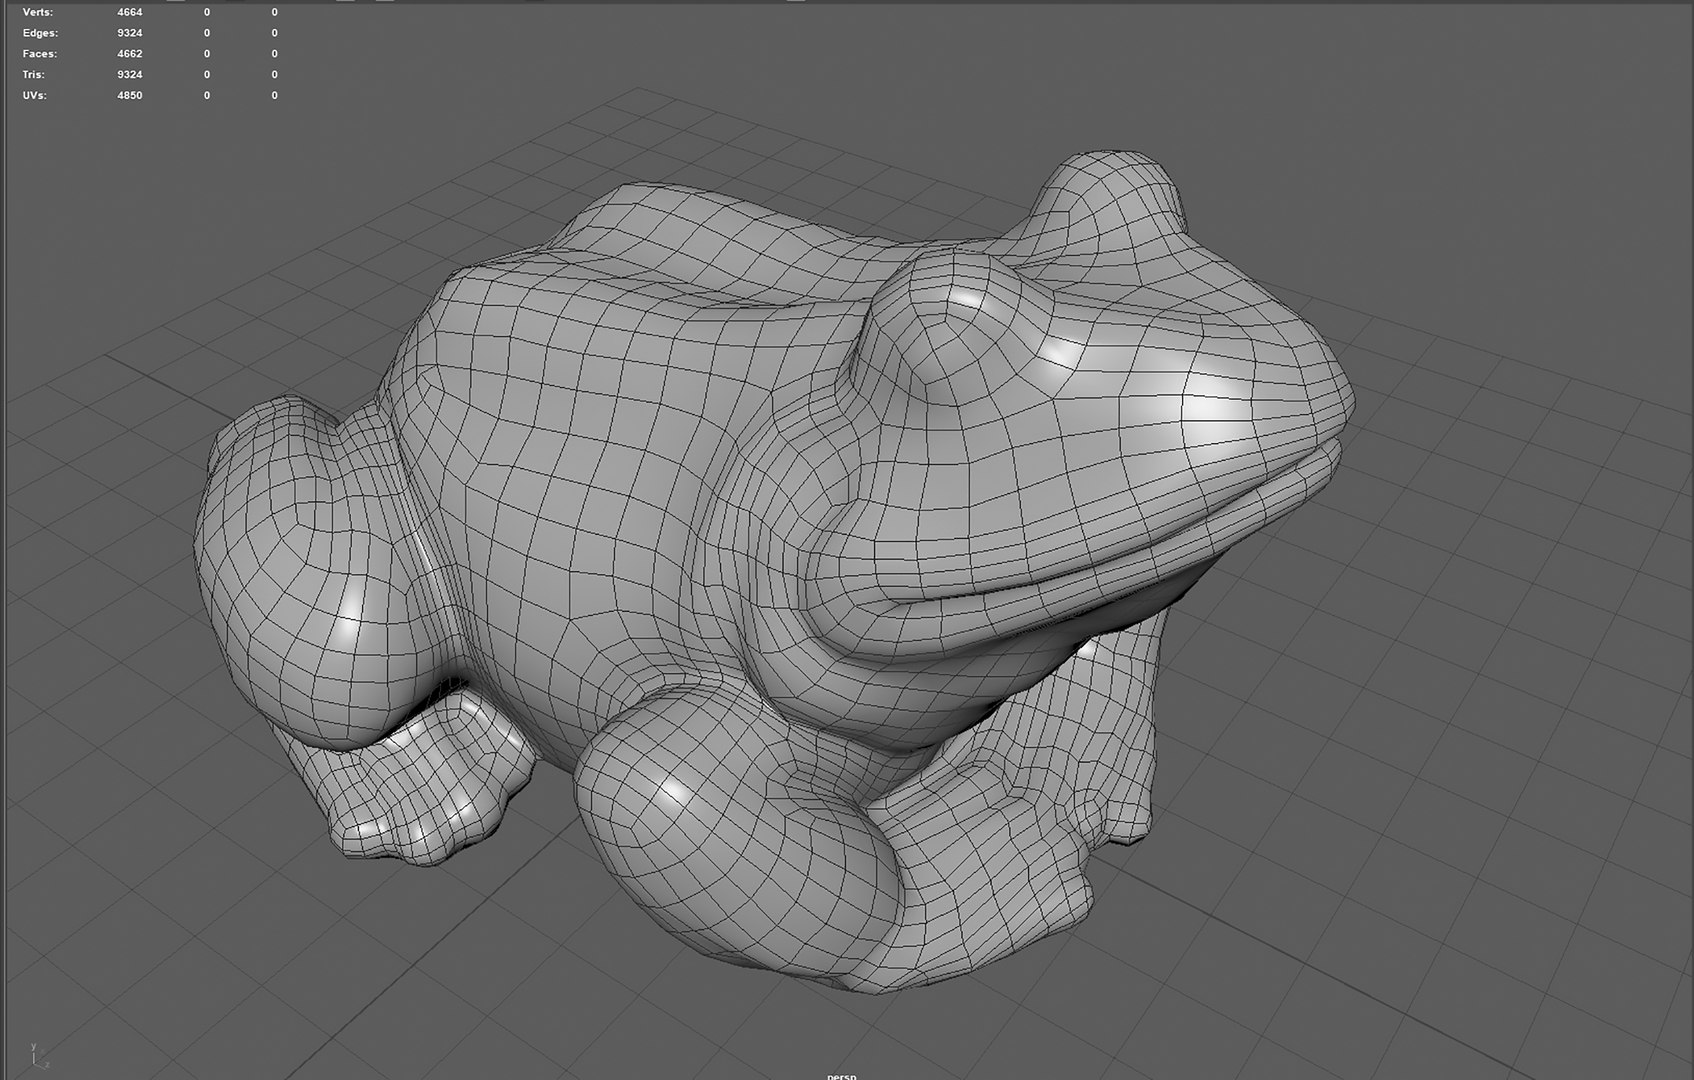Click the "persp" camera name label
The image size is (1694, 1080).
pos(842,1075)
